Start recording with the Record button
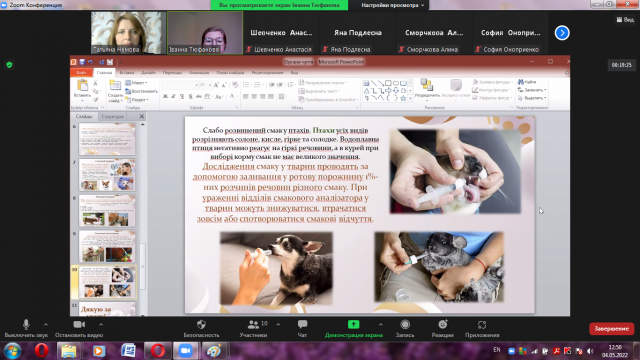The image size is (640, 360). pyautogui.click(x=405, y=328)
